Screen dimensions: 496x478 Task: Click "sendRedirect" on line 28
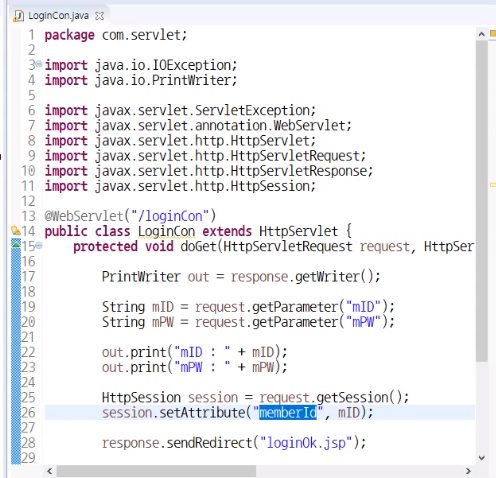click(209, 443)
